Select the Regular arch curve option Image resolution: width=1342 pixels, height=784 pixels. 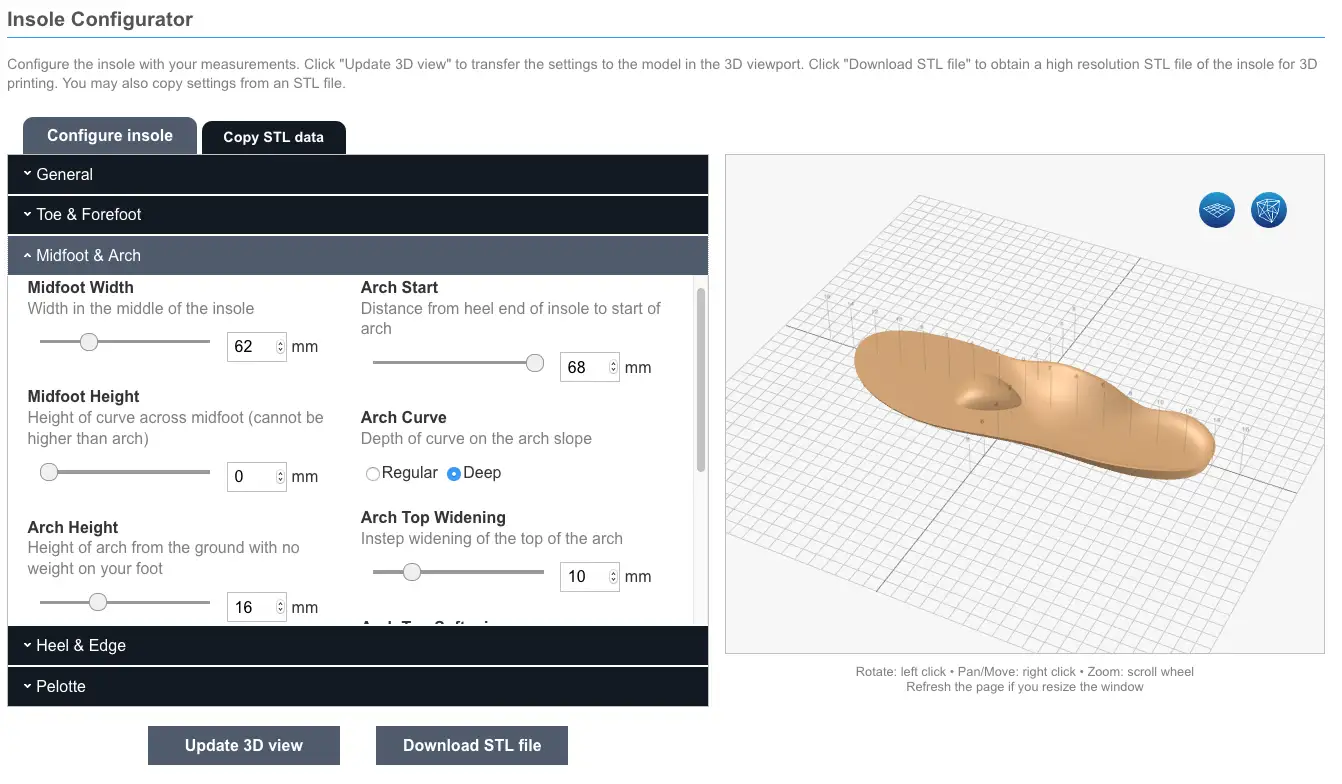point(373,474)
